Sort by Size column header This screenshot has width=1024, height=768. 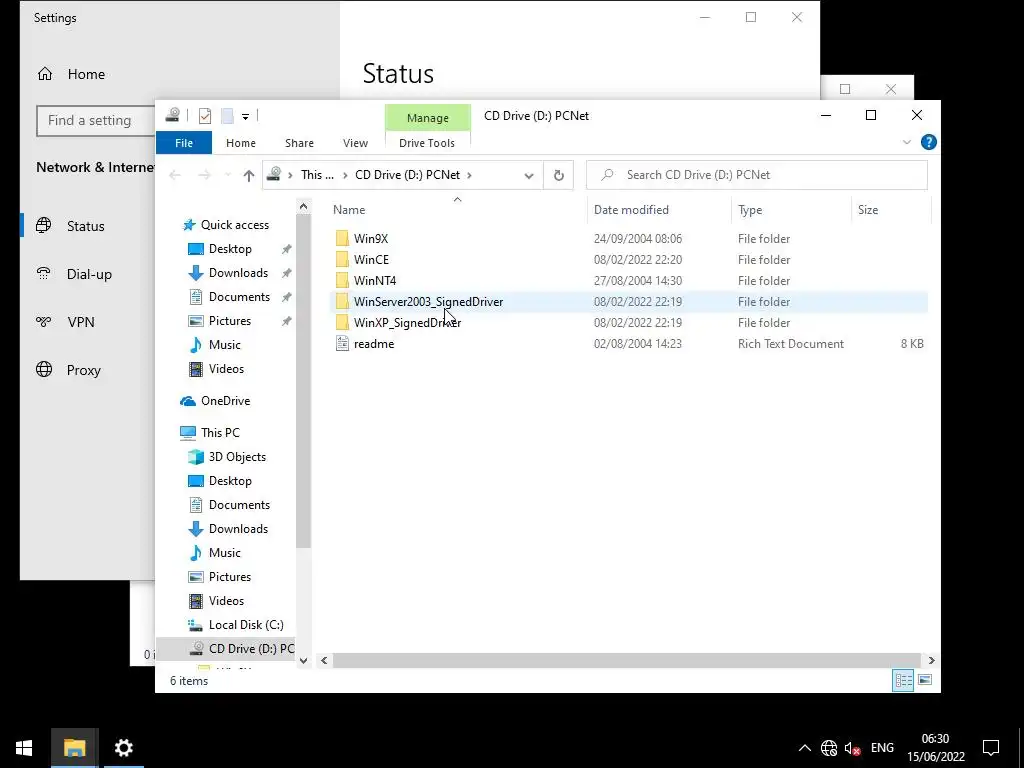(x=891, y=210)
